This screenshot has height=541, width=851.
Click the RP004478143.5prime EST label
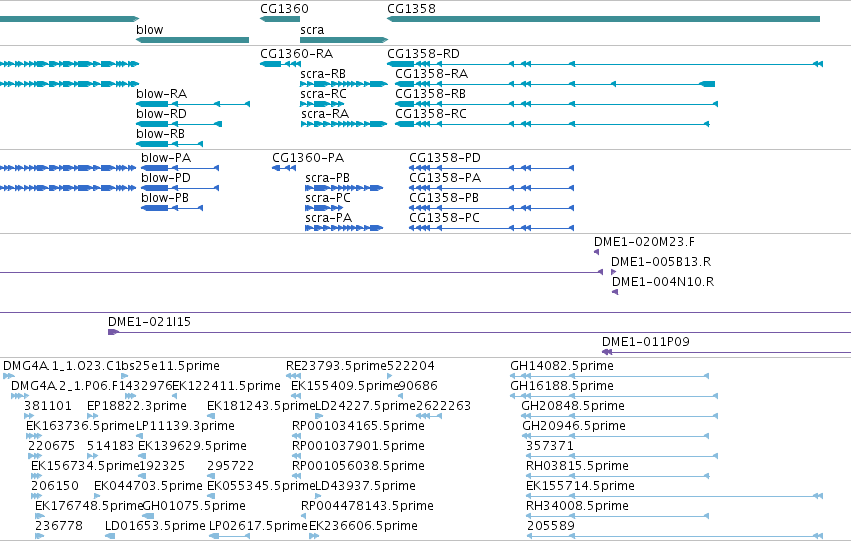tap(367, 506)
